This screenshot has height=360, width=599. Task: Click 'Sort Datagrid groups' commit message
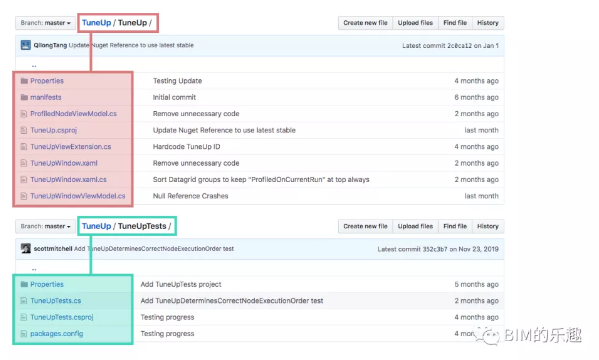(261, 179)
